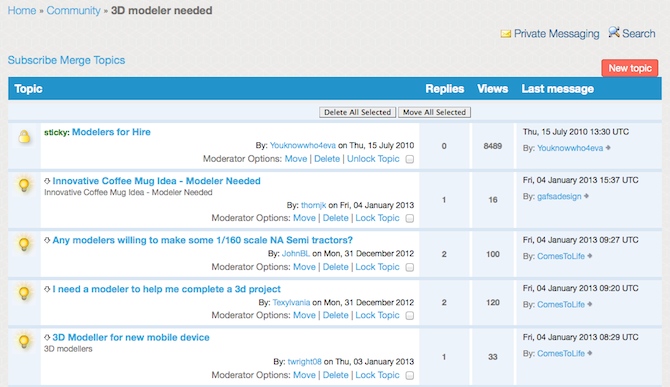This screenshot has height=387, width=670.
Task: Delete the Semi tractors topic
Action: [x=335, y=267]
